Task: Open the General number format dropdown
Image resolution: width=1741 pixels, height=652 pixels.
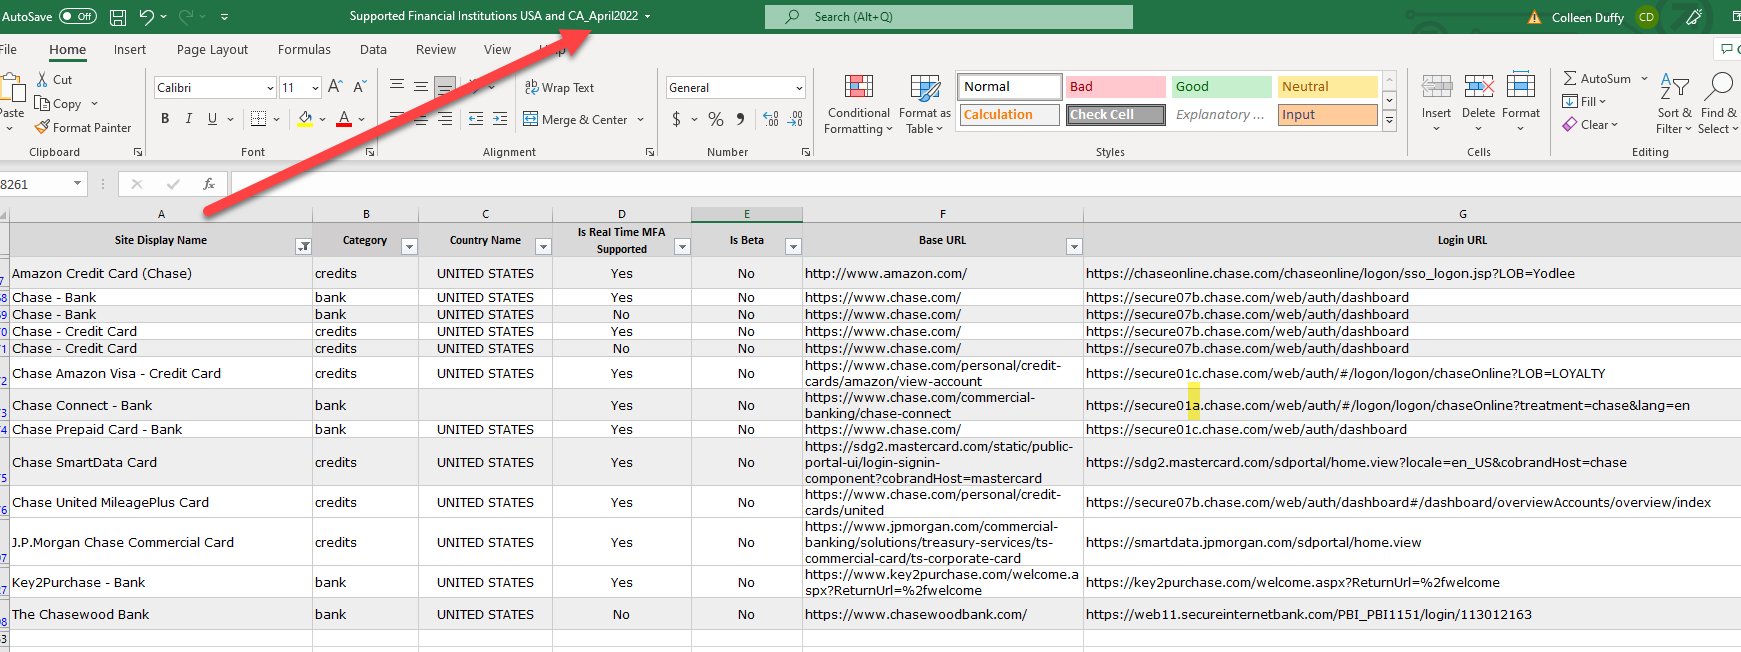Action: (799, 88)
